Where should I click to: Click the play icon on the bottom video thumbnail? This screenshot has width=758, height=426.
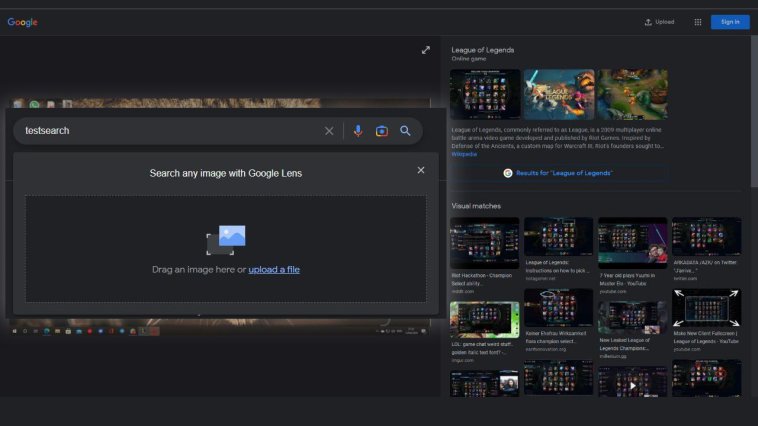[x=632, y=385]
